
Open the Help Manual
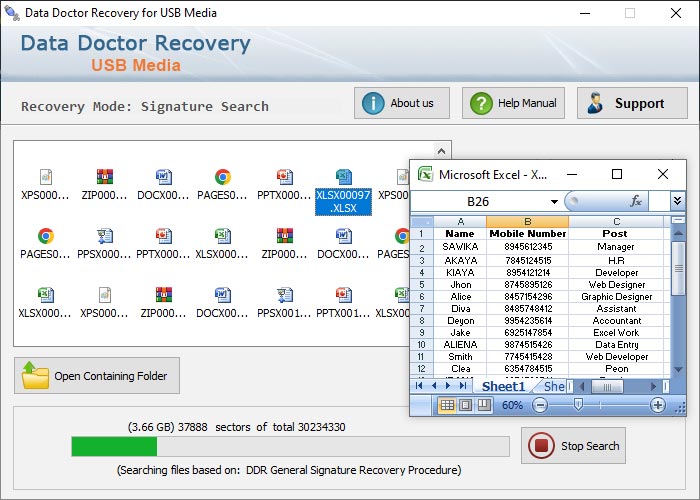[513, 103]
